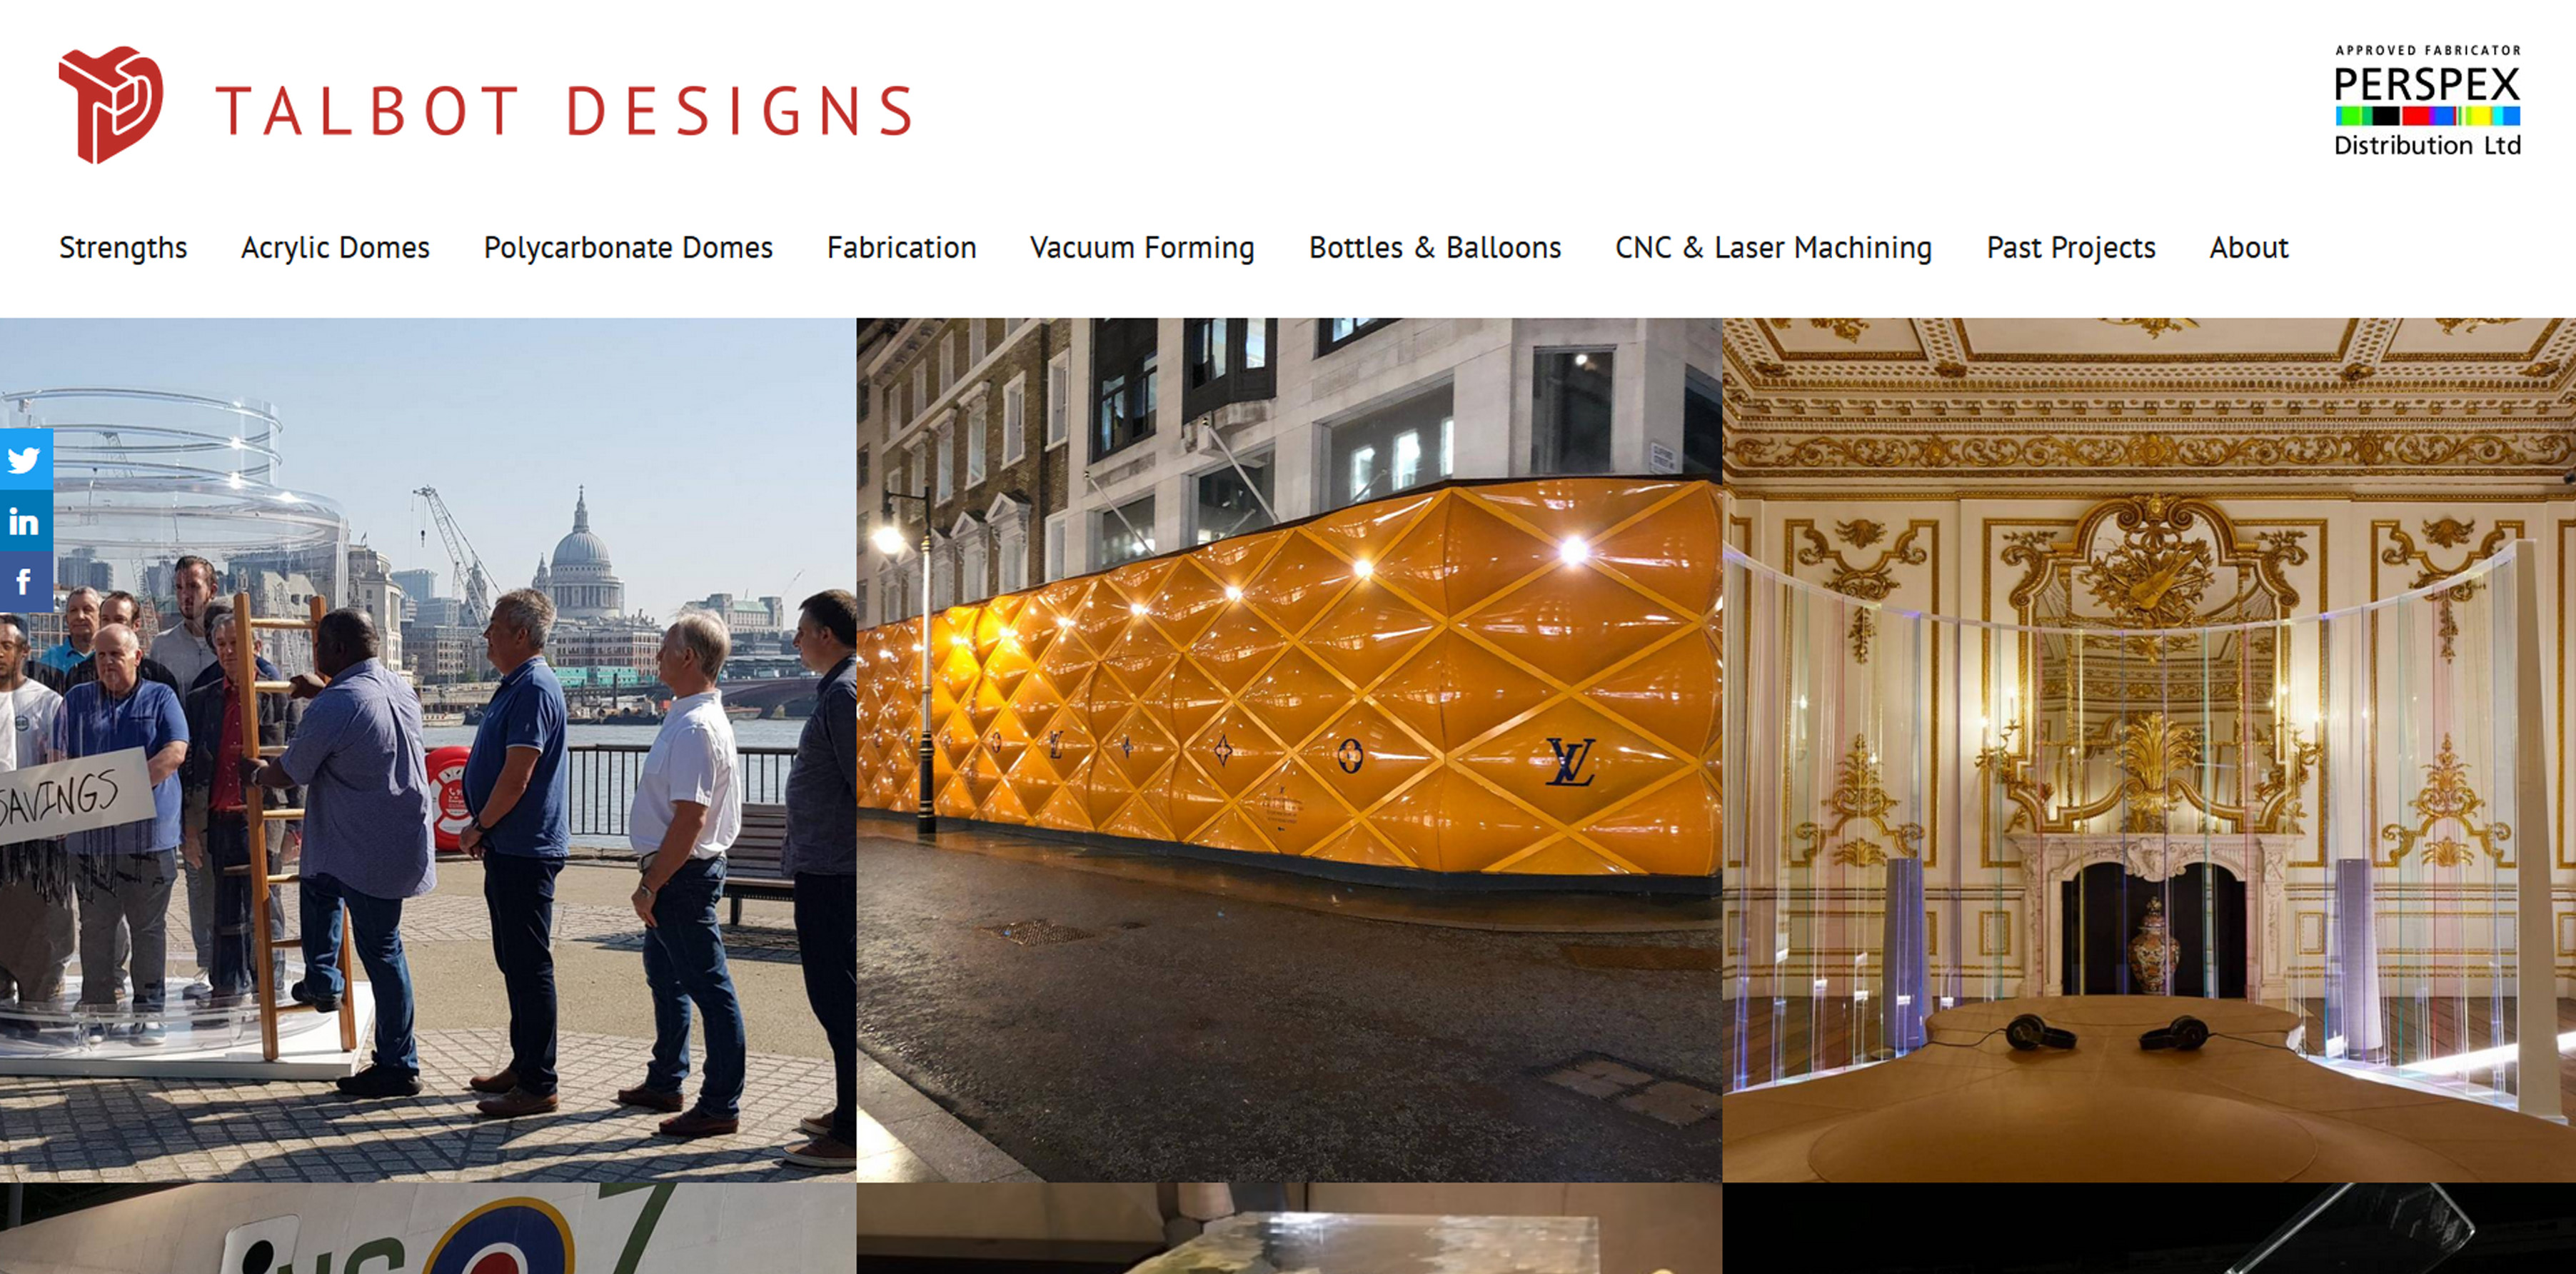Navigate to Bottles & Balloons
The image size is (2576, 1274).
[x=1435, y=247]
